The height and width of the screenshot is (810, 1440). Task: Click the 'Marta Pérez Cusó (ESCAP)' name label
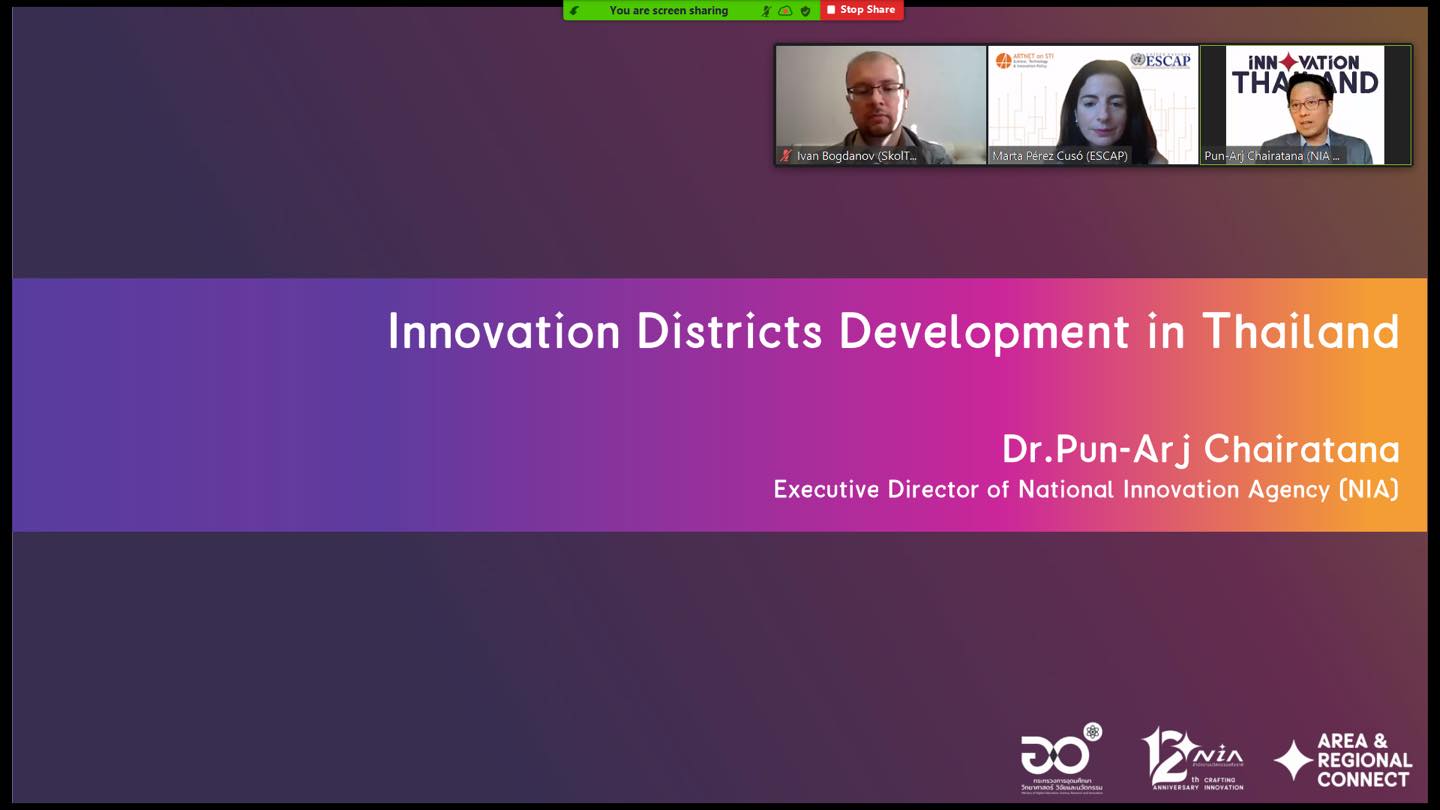(1060, 156)
